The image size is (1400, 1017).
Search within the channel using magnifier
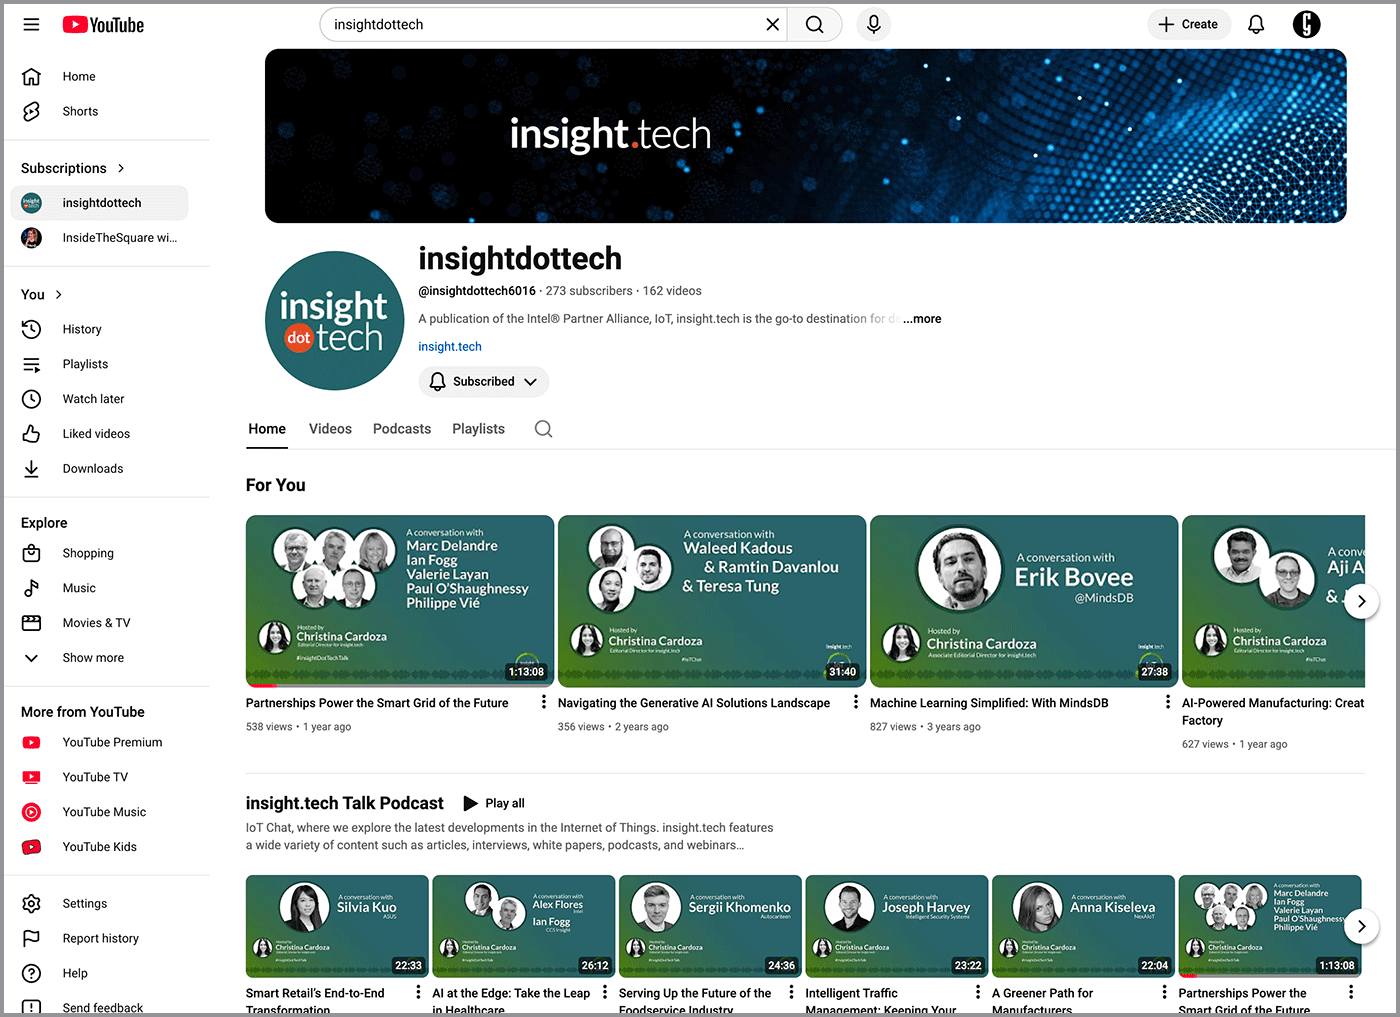543,429
